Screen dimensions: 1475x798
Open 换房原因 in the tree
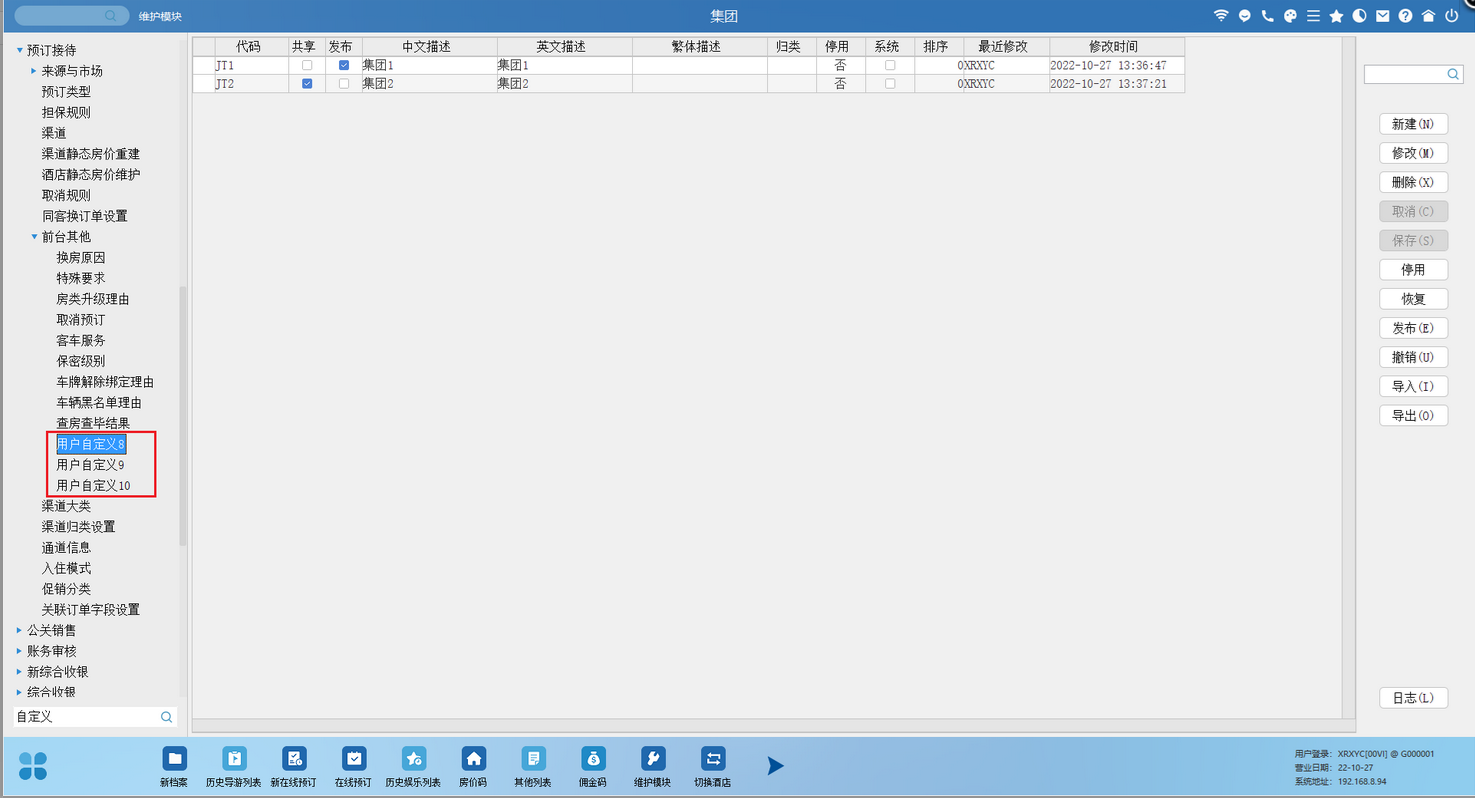click(x=81, y=258)
